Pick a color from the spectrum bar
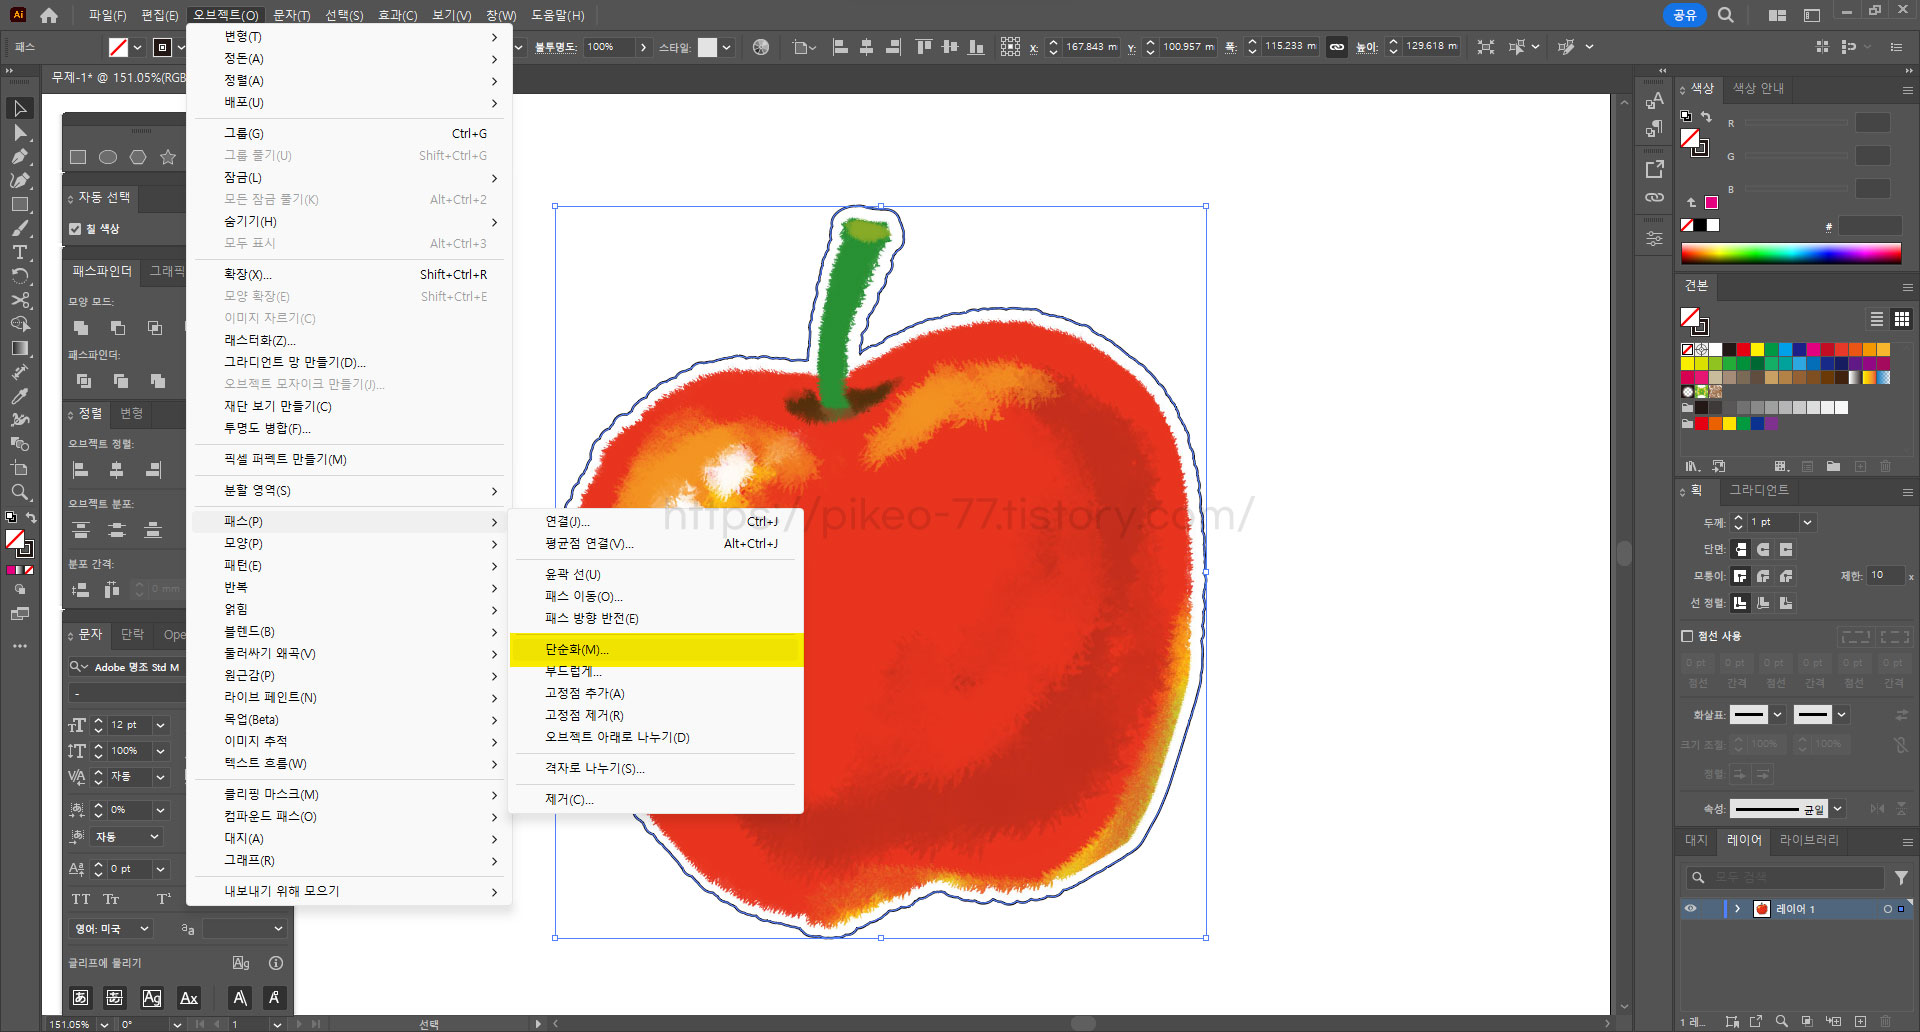This screenshot has width=1920, height=1032. click(x=1791, y=253)
